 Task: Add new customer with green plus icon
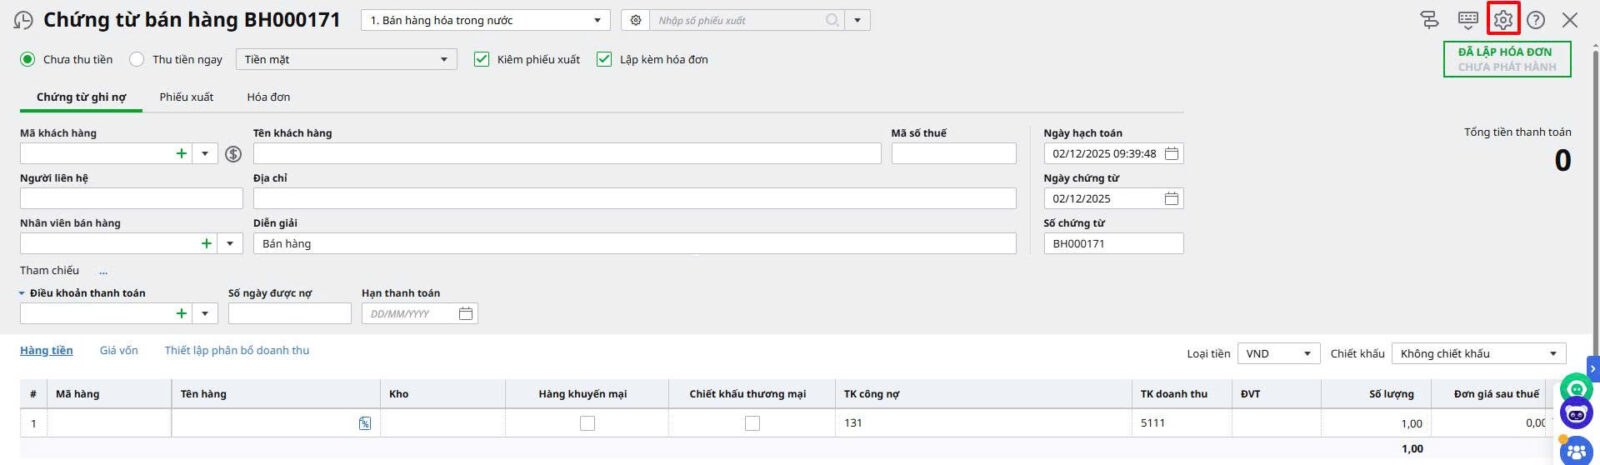(x=181, y=154)
